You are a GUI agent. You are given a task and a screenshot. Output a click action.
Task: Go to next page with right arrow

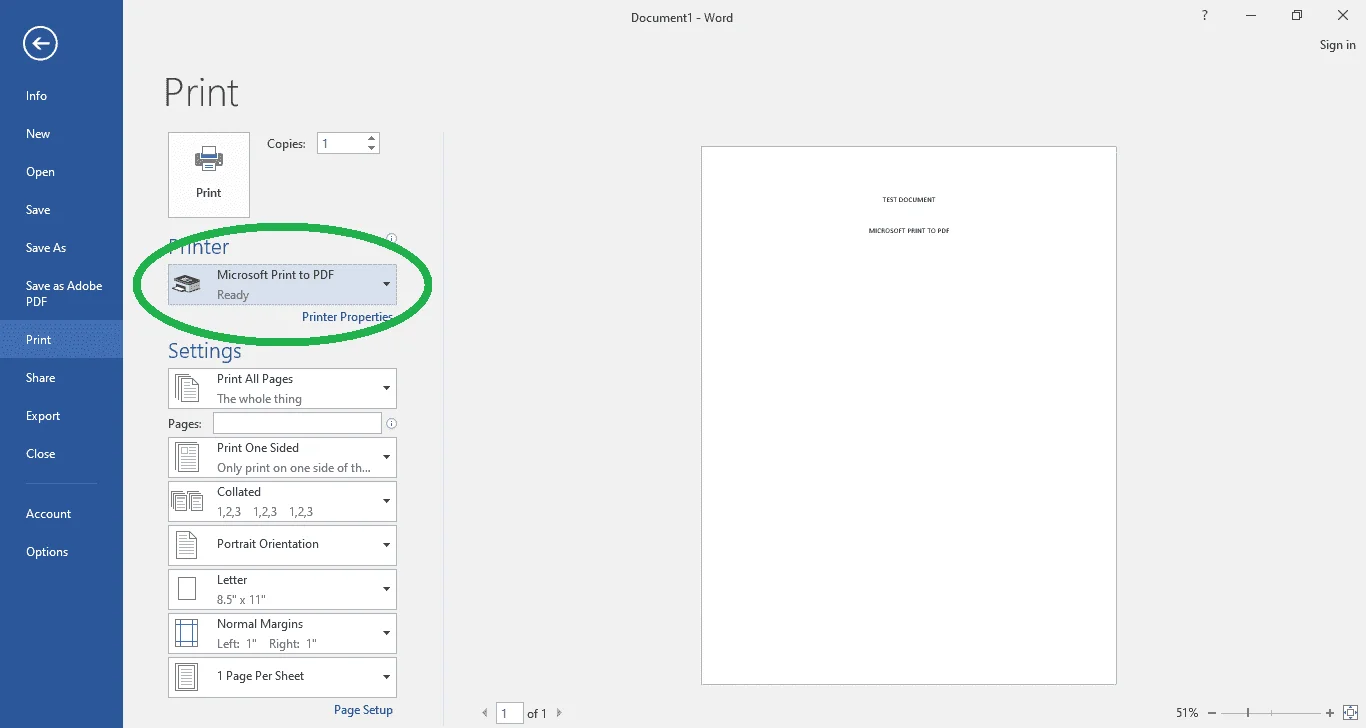tap(559, 713)
